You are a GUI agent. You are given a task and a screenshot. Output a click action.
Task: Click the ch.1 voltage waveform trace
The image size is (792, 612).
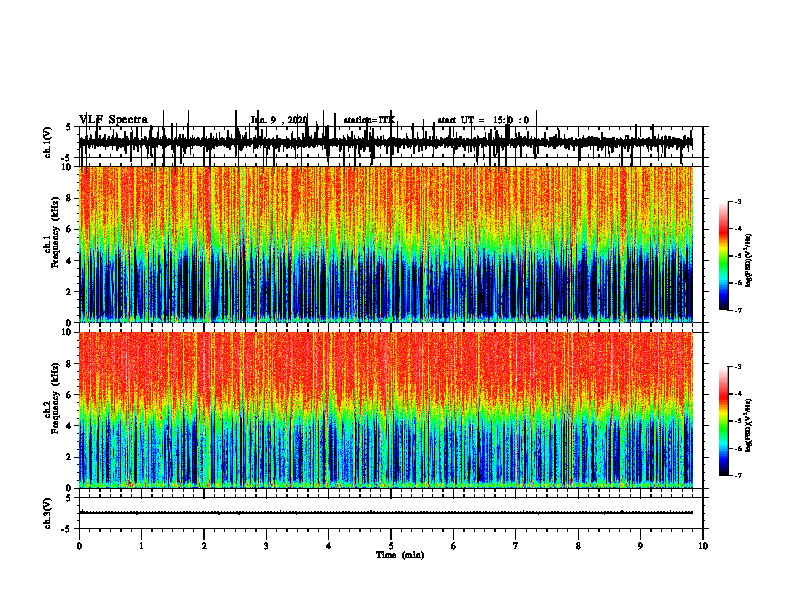tap(385, 142)
